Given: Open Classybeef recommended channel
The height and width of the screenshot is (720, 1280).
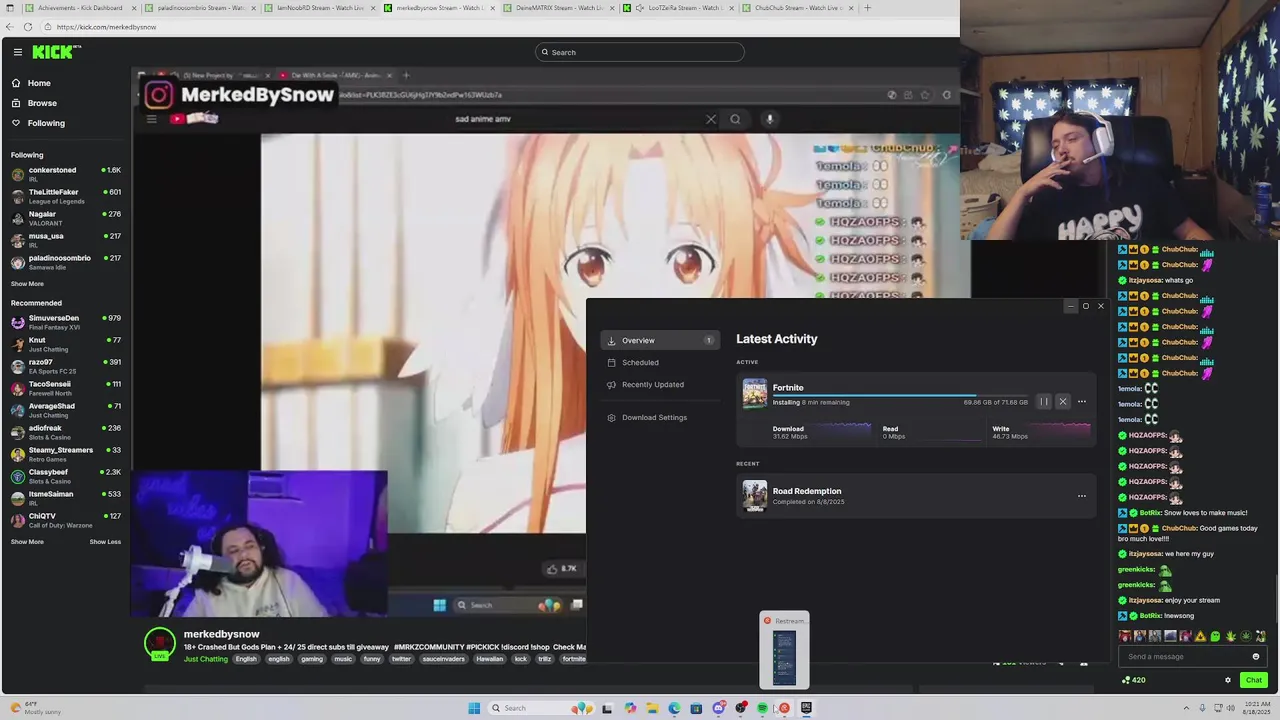Looking at the screenshot, I should pyautogui.click(x=65, y=476).
